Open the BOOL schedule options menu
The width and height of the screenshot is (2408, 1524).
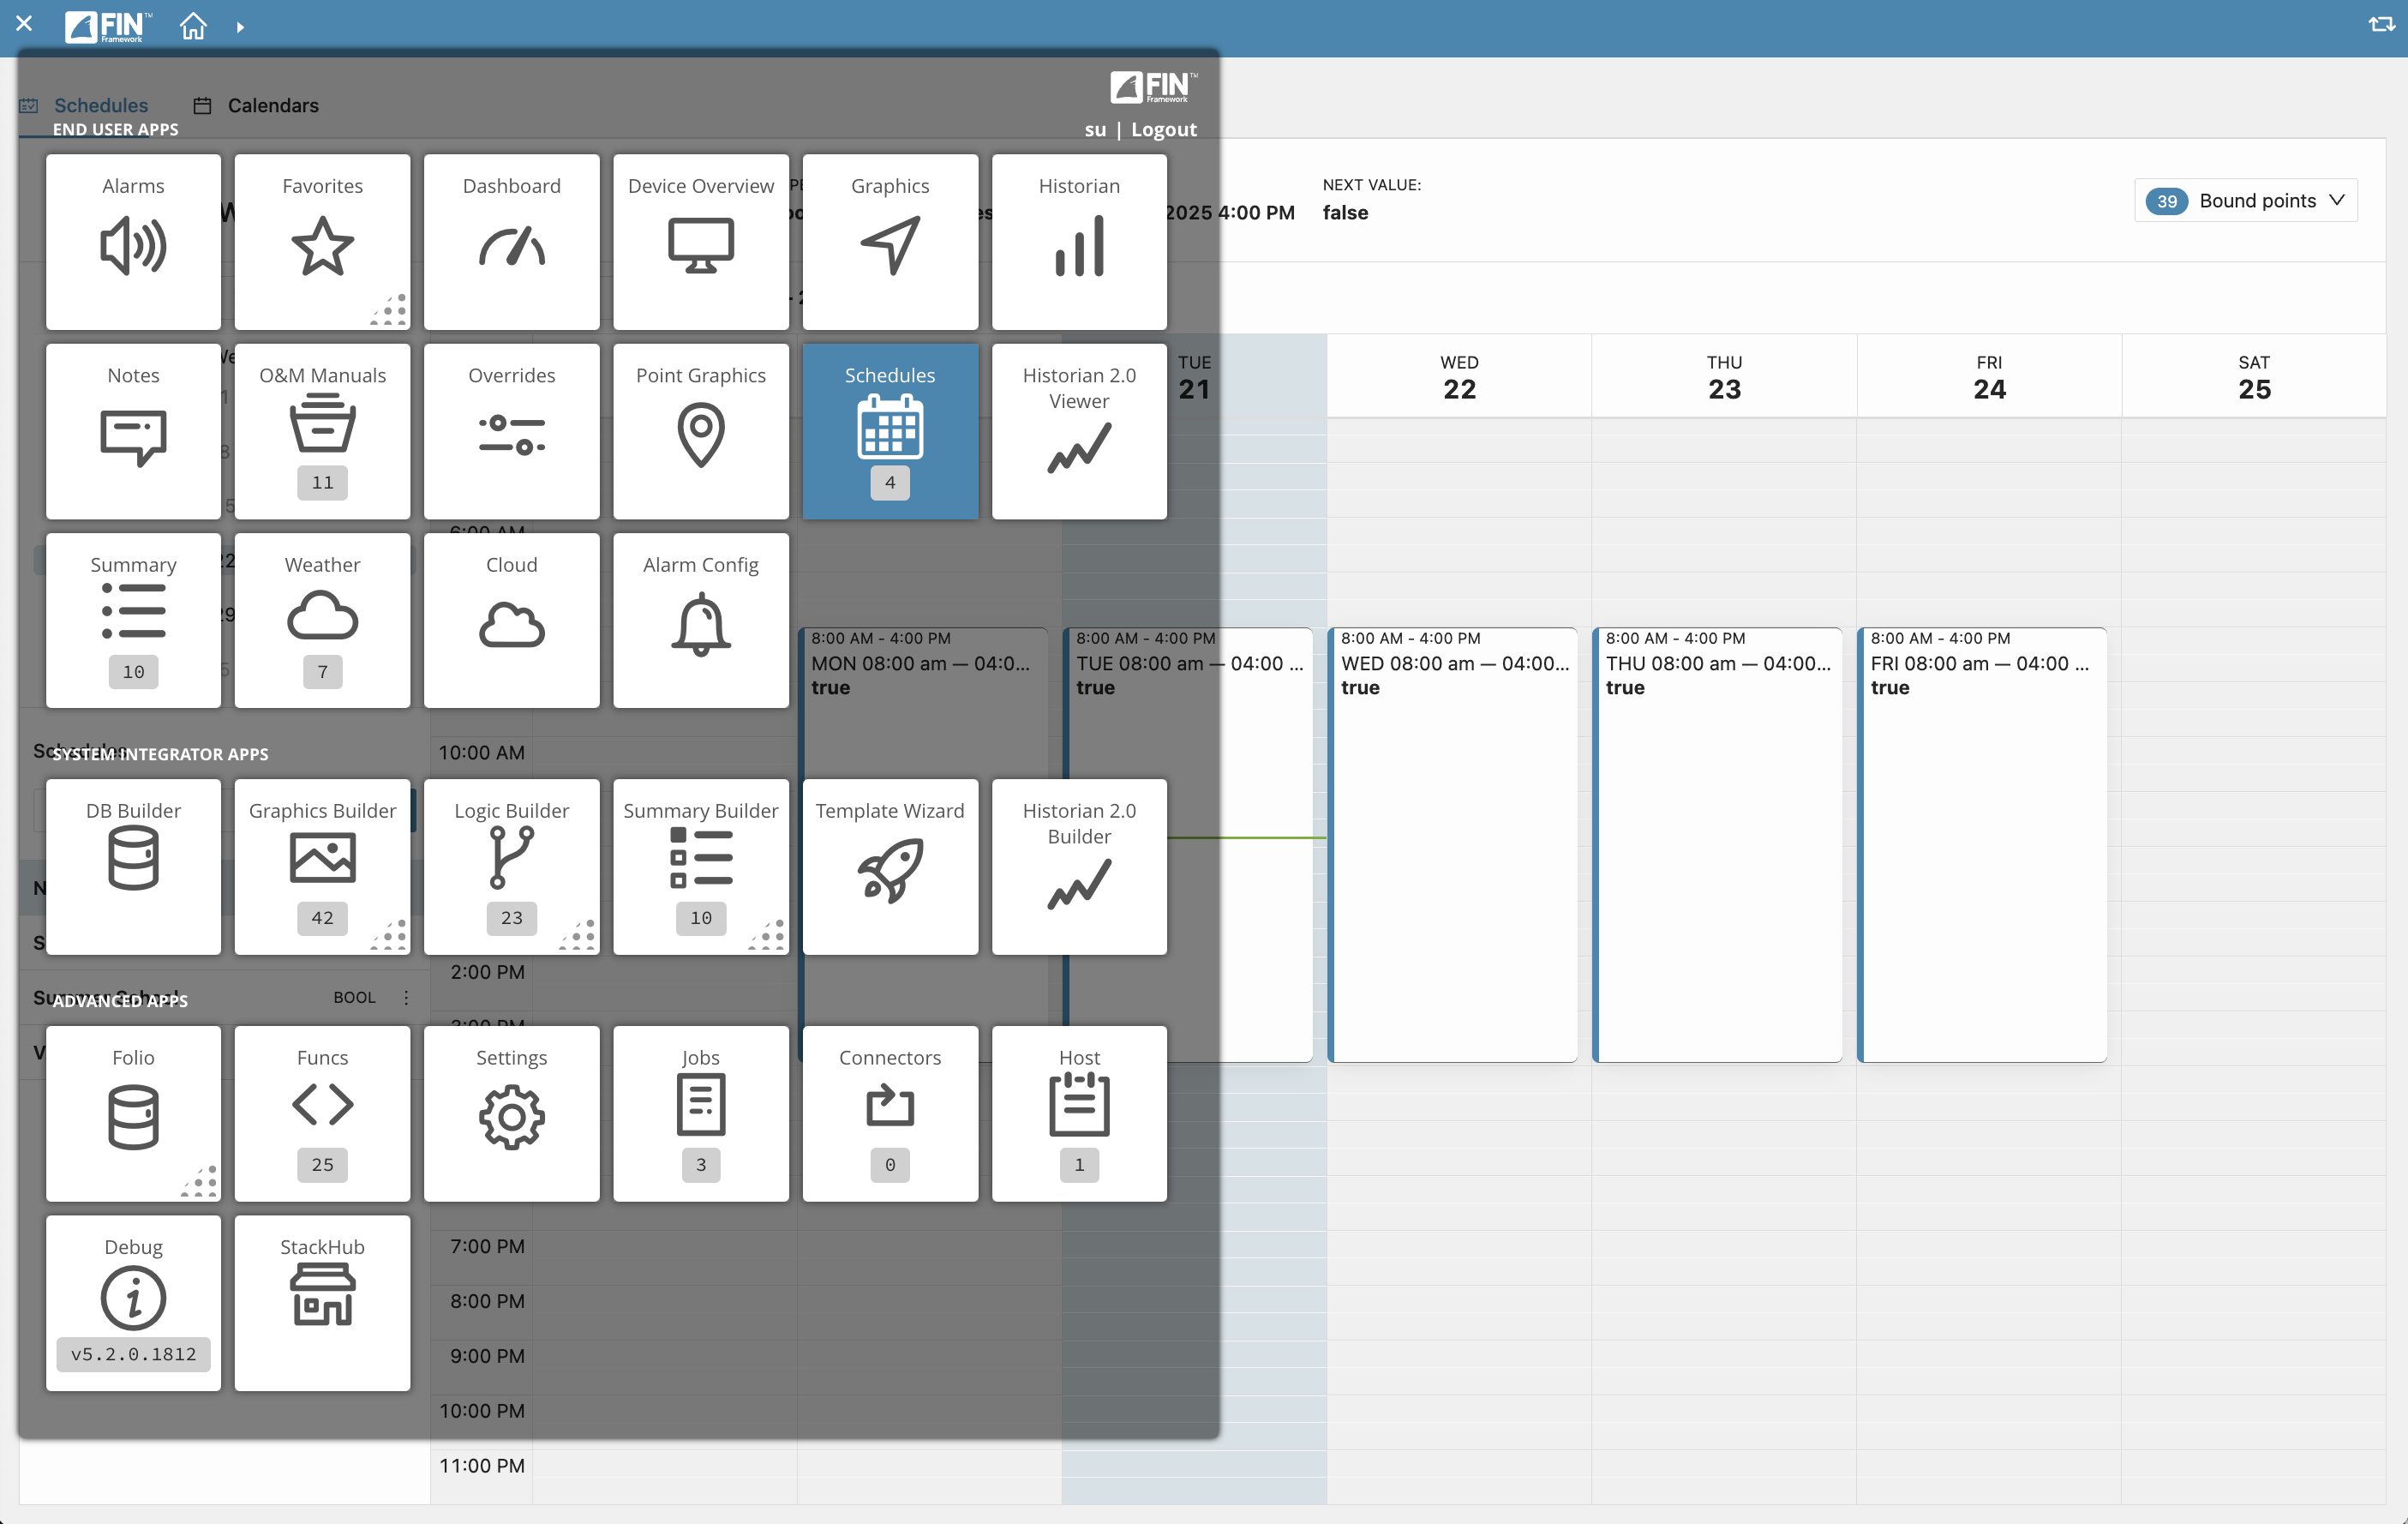[406, 997]
